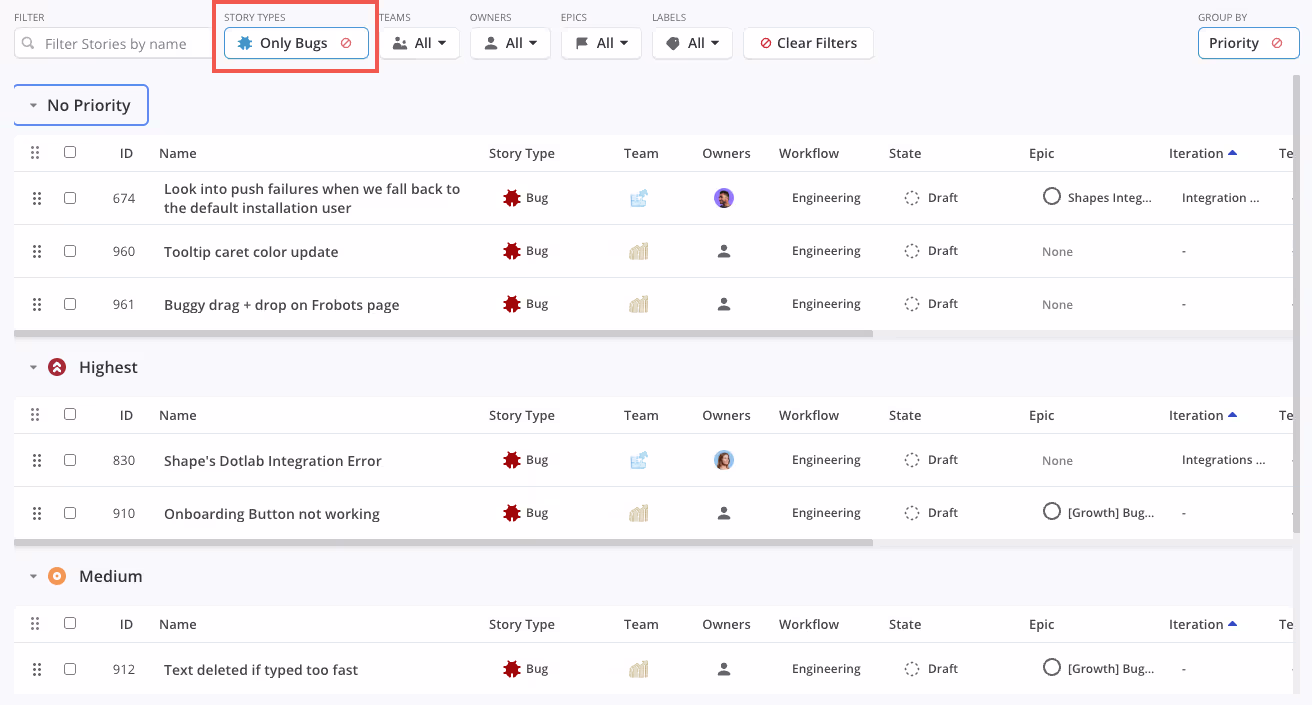This screenshot has height=705, width=1312.
Task: Click Bug icon in story 674 row
Action: coord(512,198)
